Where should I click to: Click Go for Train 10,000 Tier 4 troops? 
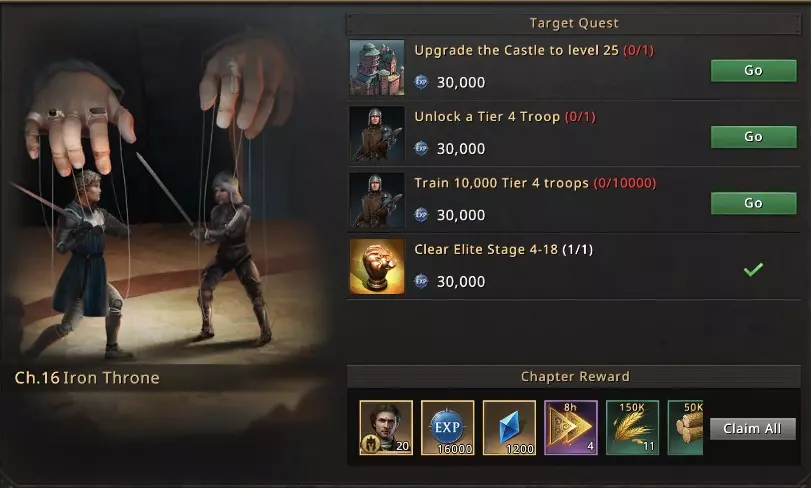click(x=754, y=203)
